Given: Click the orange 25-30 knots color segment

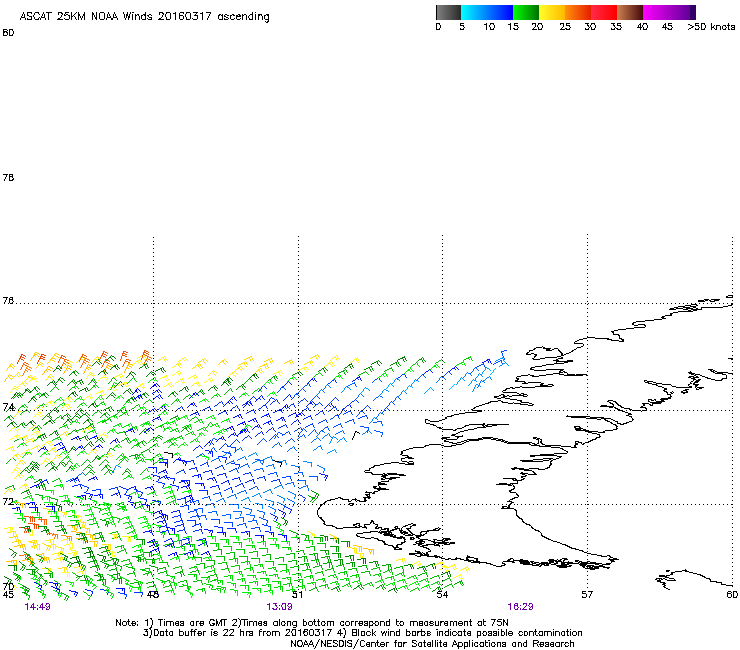Looking at the screenshot, I should pyautogui.click(x=578, y=12).
